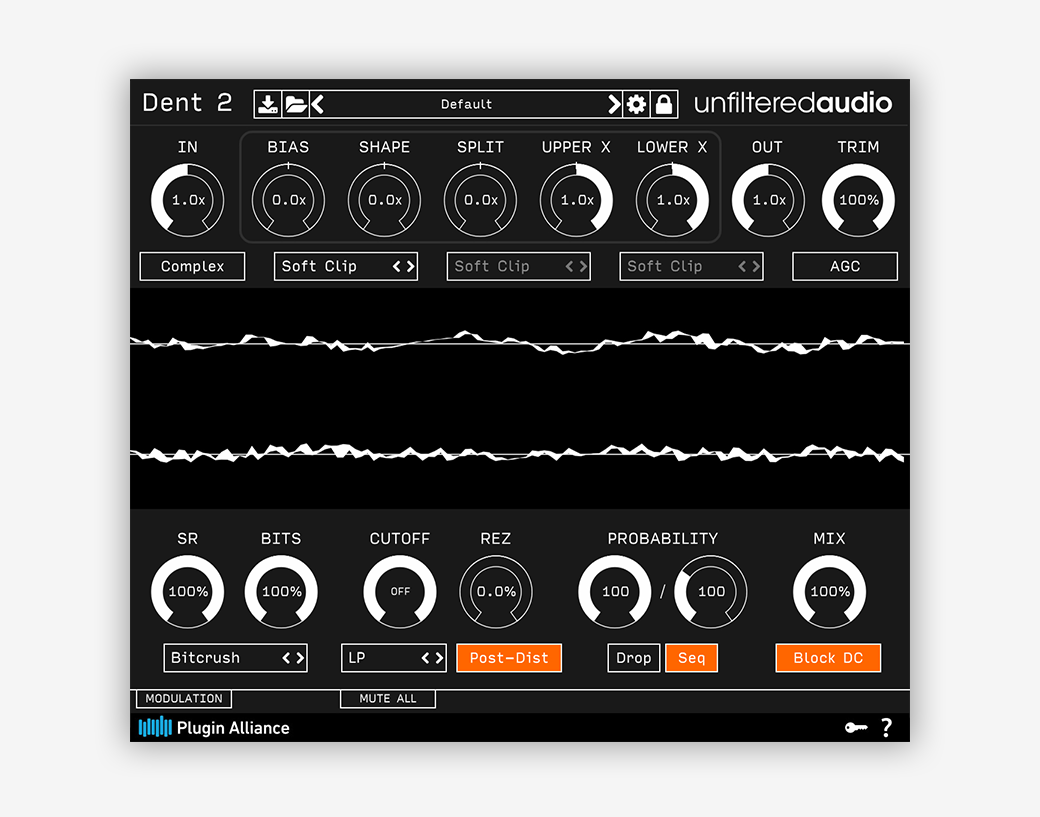The image size is (1040, 817).
Task: Click the BIAS knob
Action: pos(288,200)
